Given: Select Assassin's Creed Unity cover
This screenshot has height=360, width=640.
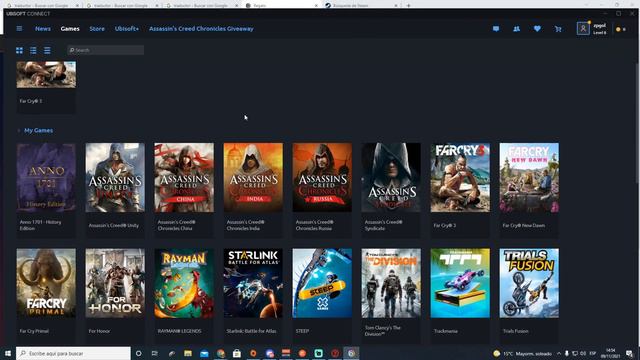Looking at the screenshot, I should 115,177.
